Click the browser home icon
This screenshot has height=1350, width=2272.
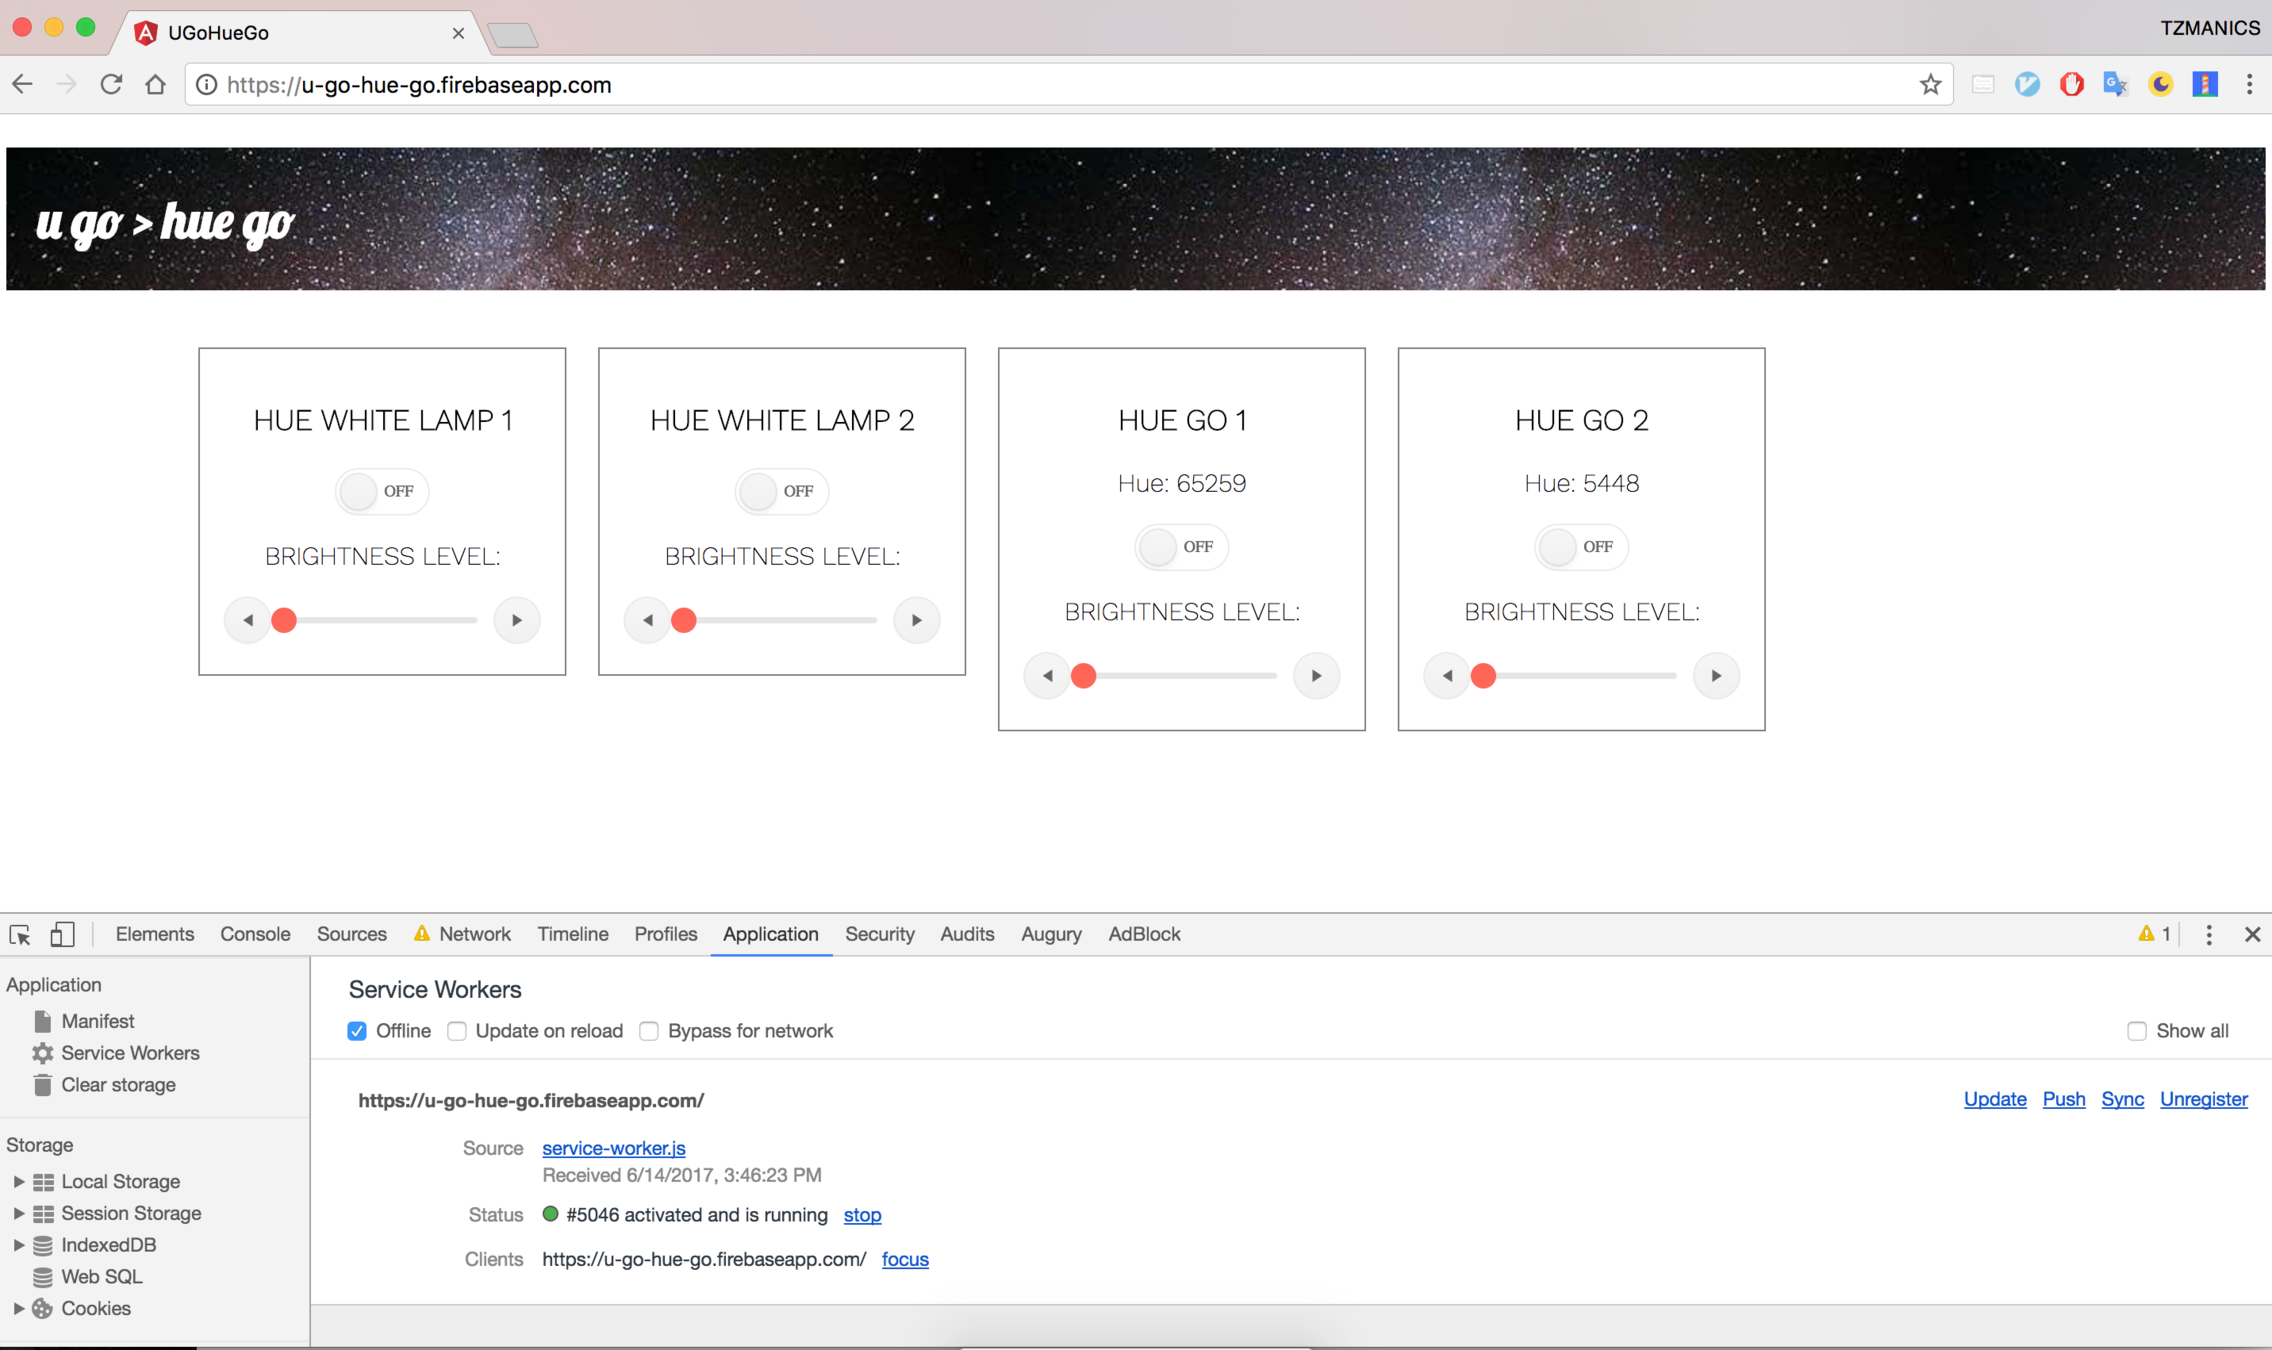click(x=155, y=85)
